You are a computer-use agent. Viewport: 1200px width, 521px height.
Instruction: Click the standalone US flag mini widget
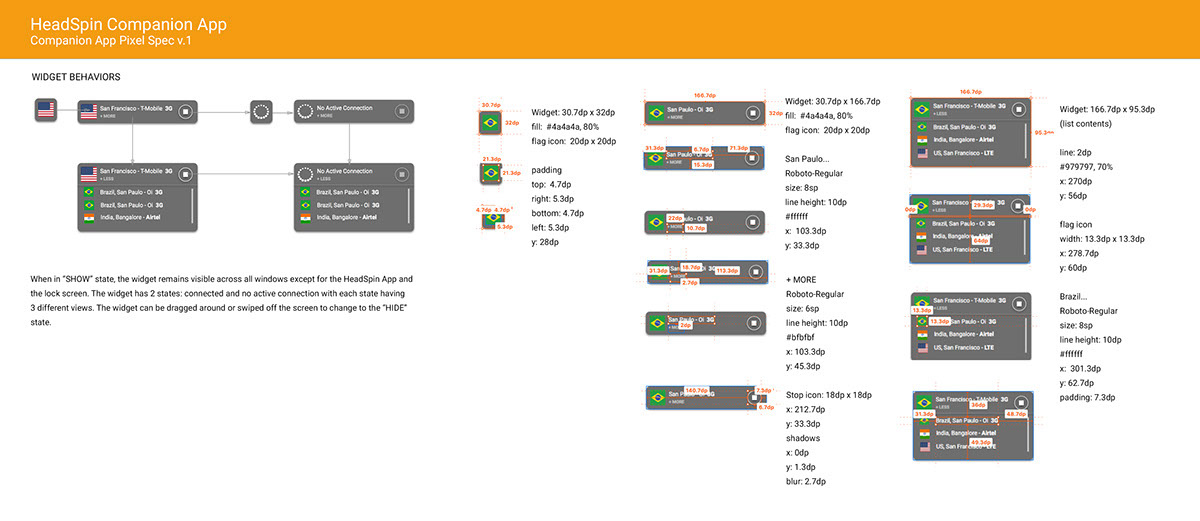(x=45, y=111)
